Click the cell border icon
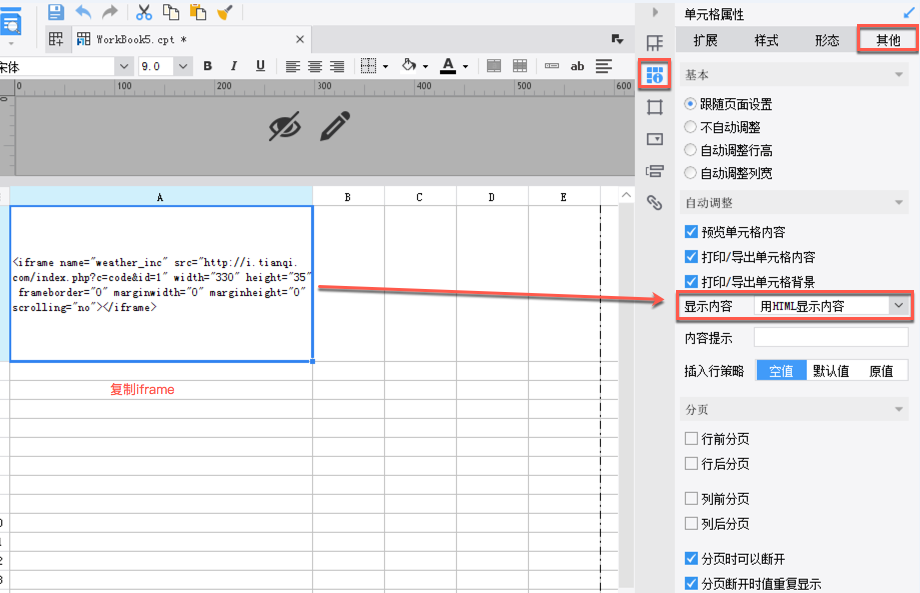The height and width of the screenshot is (593, 920). [x=368, y=66]
